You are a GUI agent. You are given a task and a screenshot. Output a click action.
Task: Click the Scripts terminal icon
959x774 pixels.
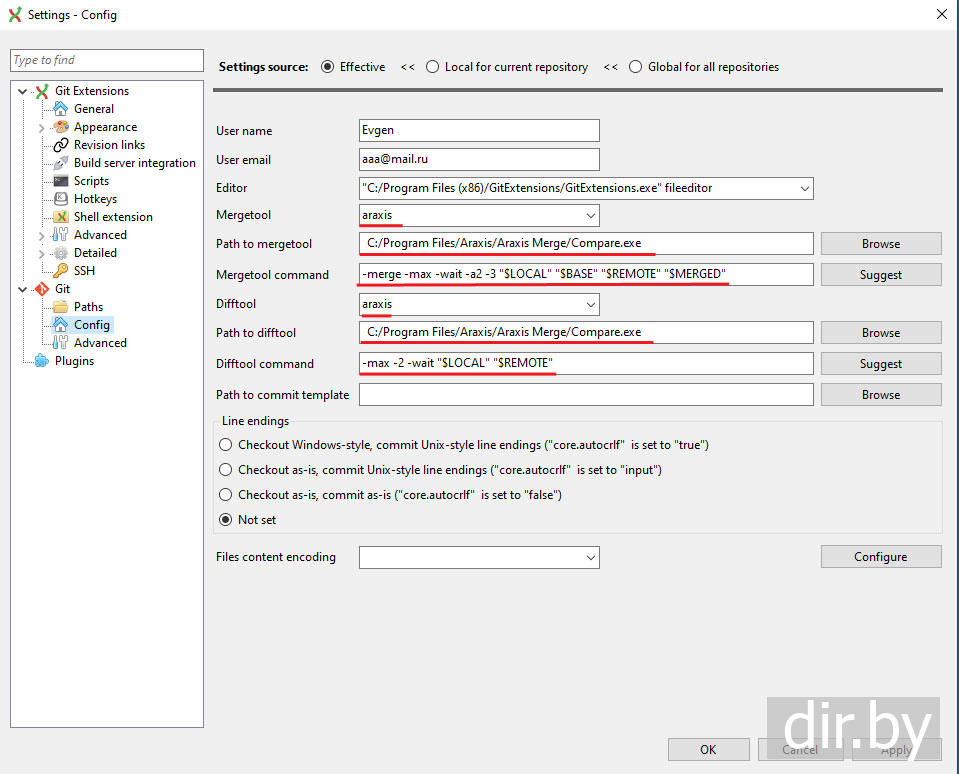(x=61, y=181)
